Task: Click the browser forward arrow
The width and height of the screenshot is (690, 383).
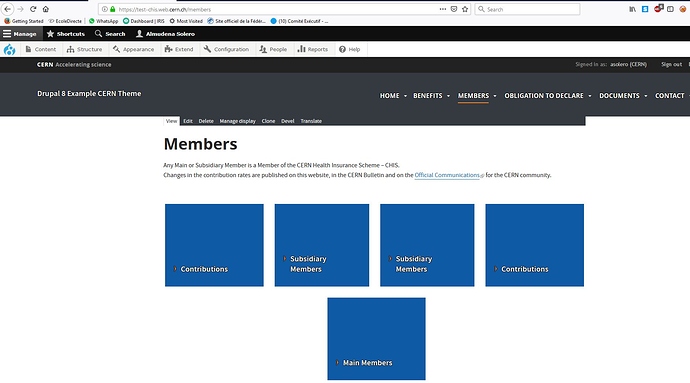Action: pyautogui.click(x=20, y=9)
